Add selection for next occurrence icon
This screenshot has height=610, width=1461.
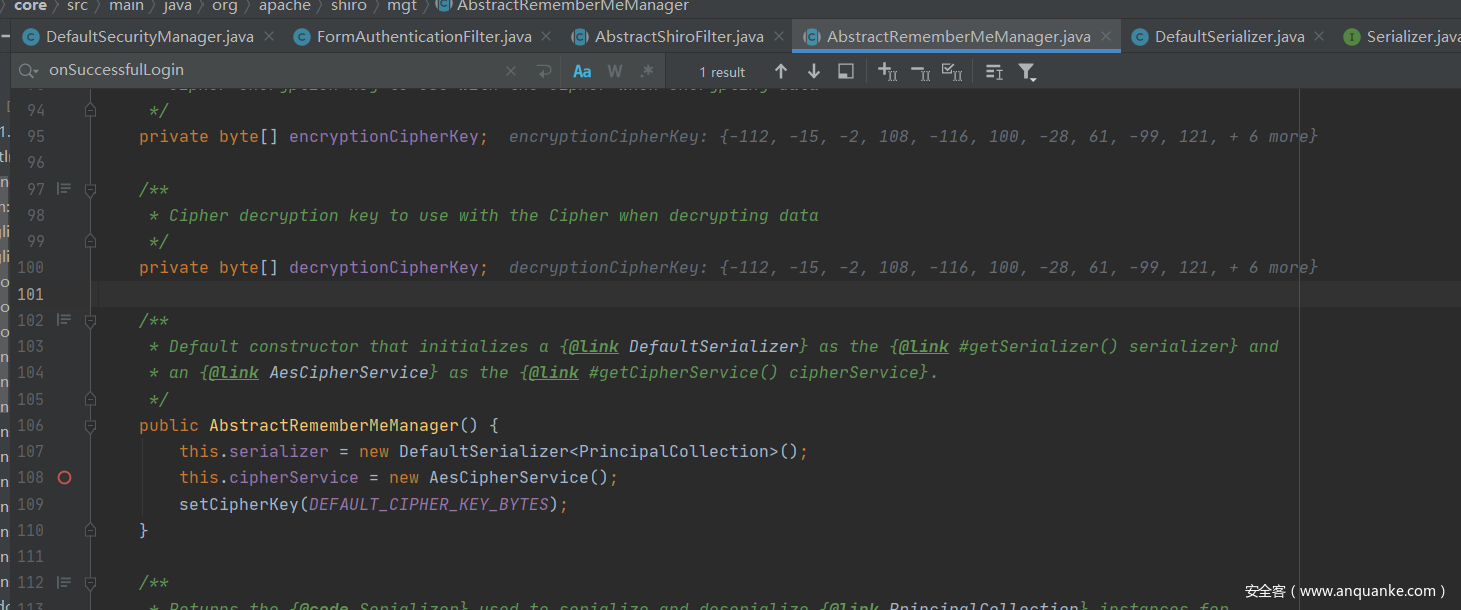pyautogui.click(x=887, y=71)
